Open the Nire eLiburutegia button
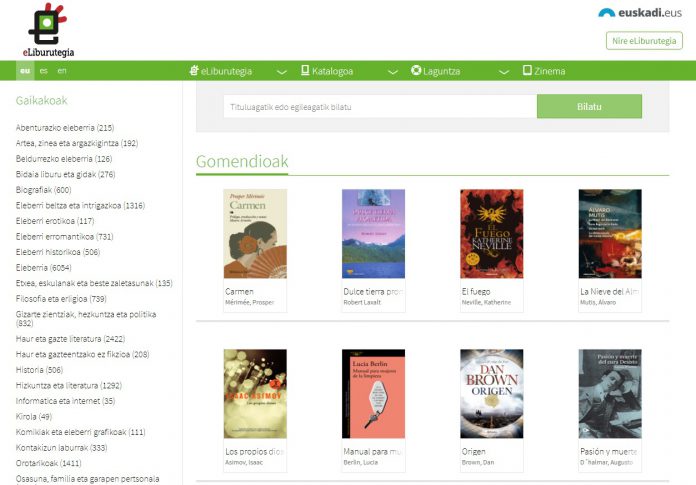696x485 pixels. coord(644,41)
